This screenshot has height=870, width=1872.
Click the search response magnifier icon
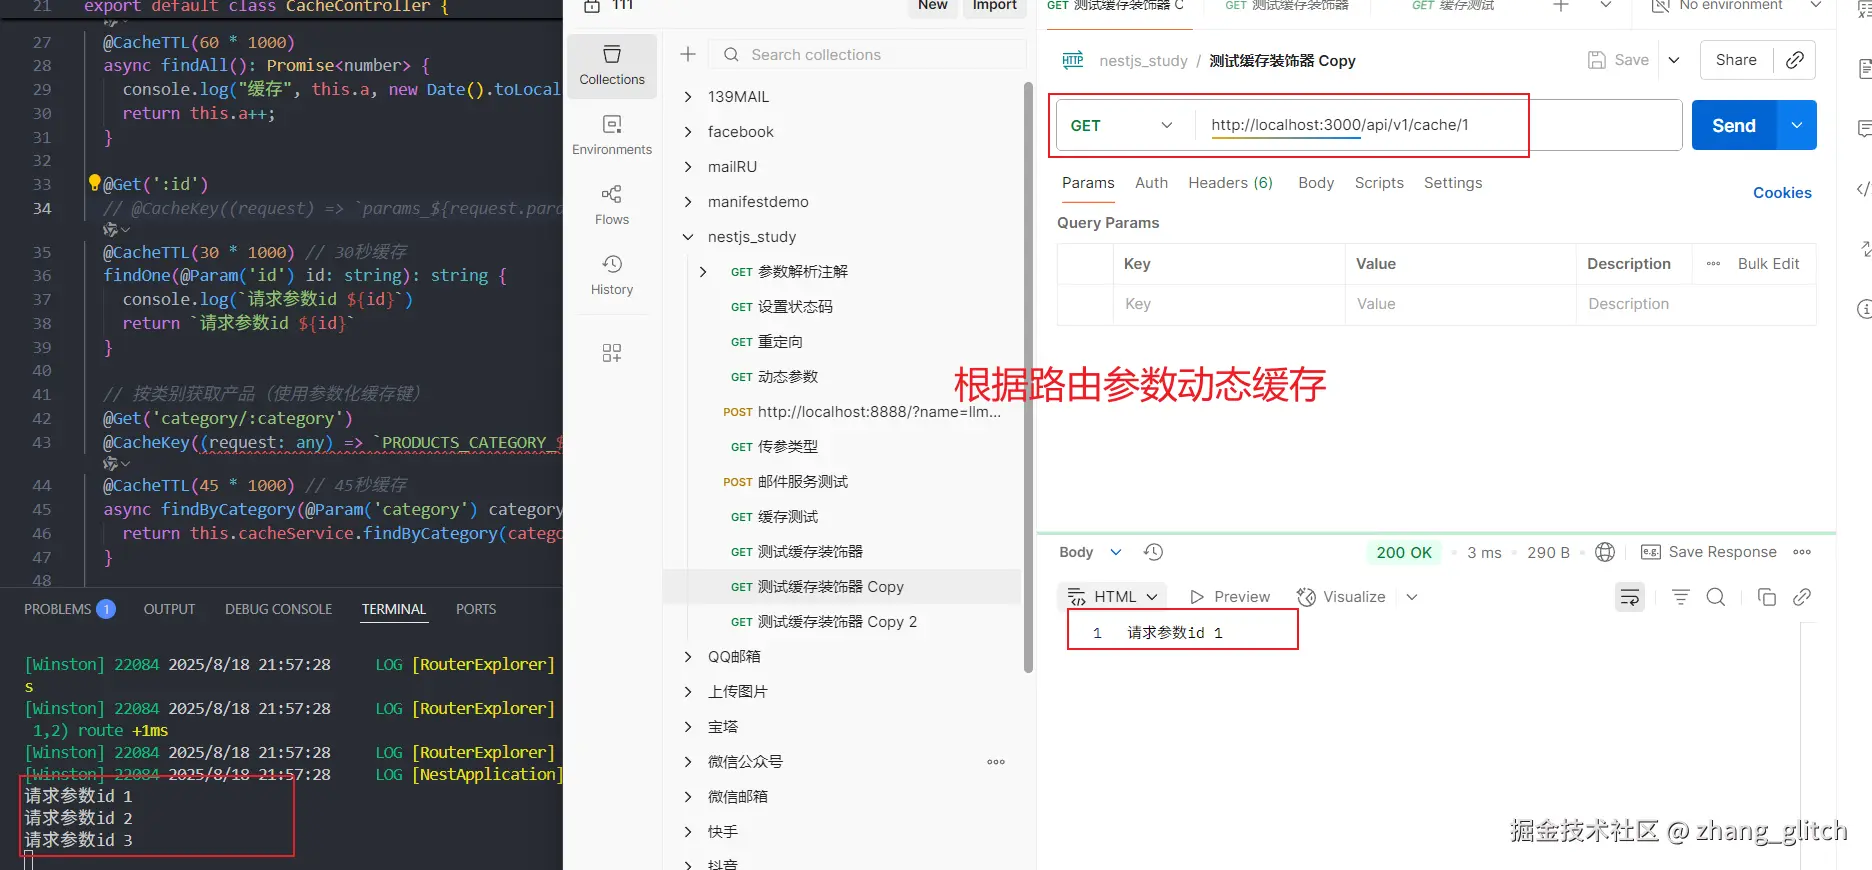click(x=1716, y=597)
